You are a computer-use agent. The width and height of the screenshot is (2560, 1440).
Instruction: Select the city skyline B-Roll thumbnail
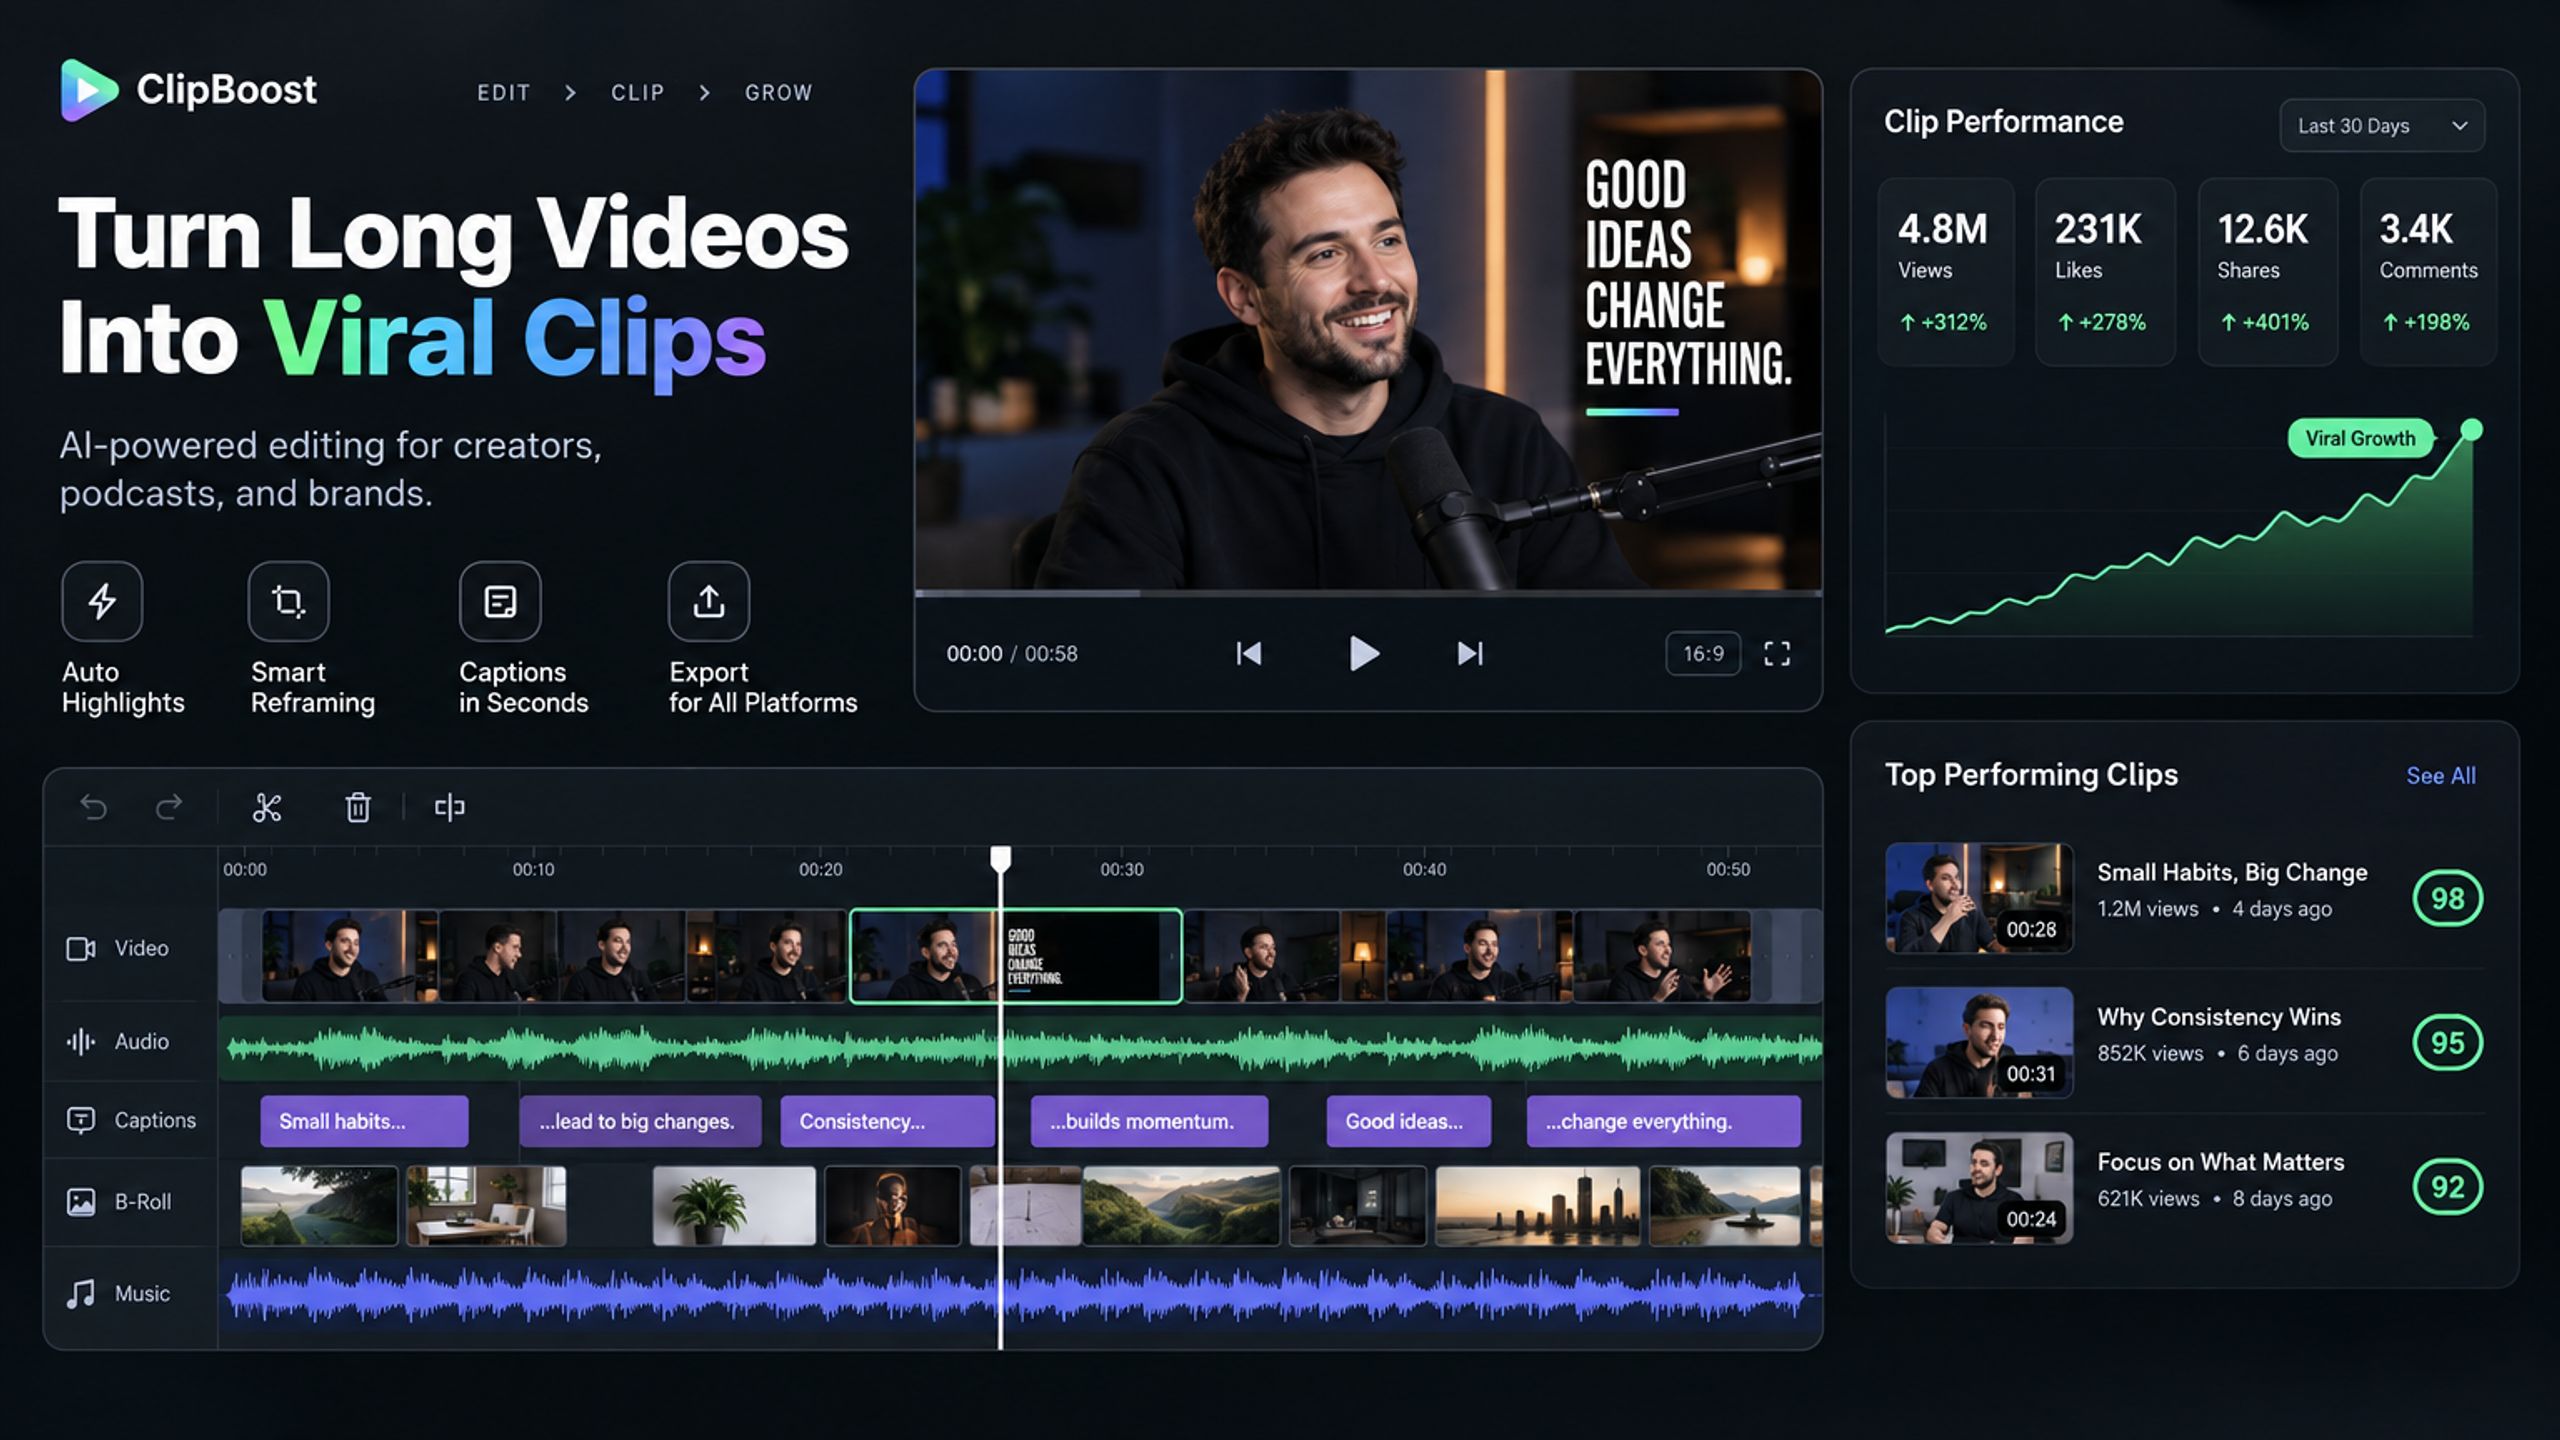coord(1538,1206)
